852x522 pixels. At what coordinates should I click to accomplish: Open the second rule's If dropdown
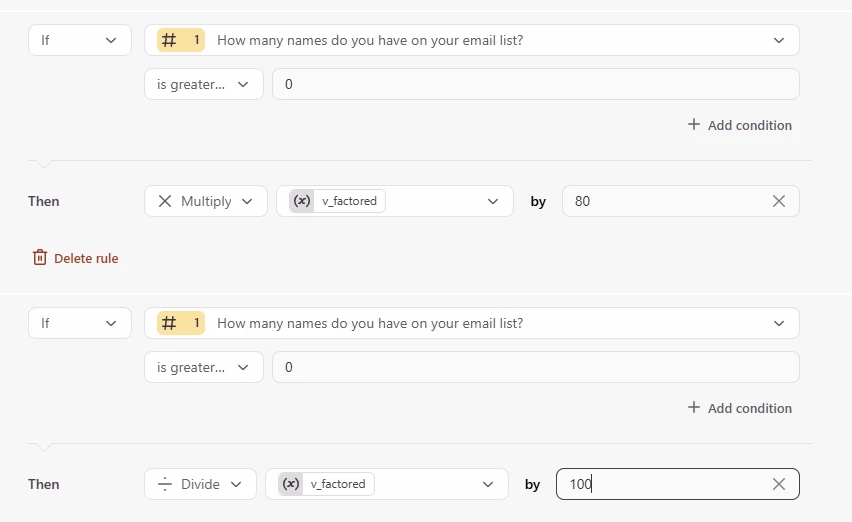click(80, 323)
